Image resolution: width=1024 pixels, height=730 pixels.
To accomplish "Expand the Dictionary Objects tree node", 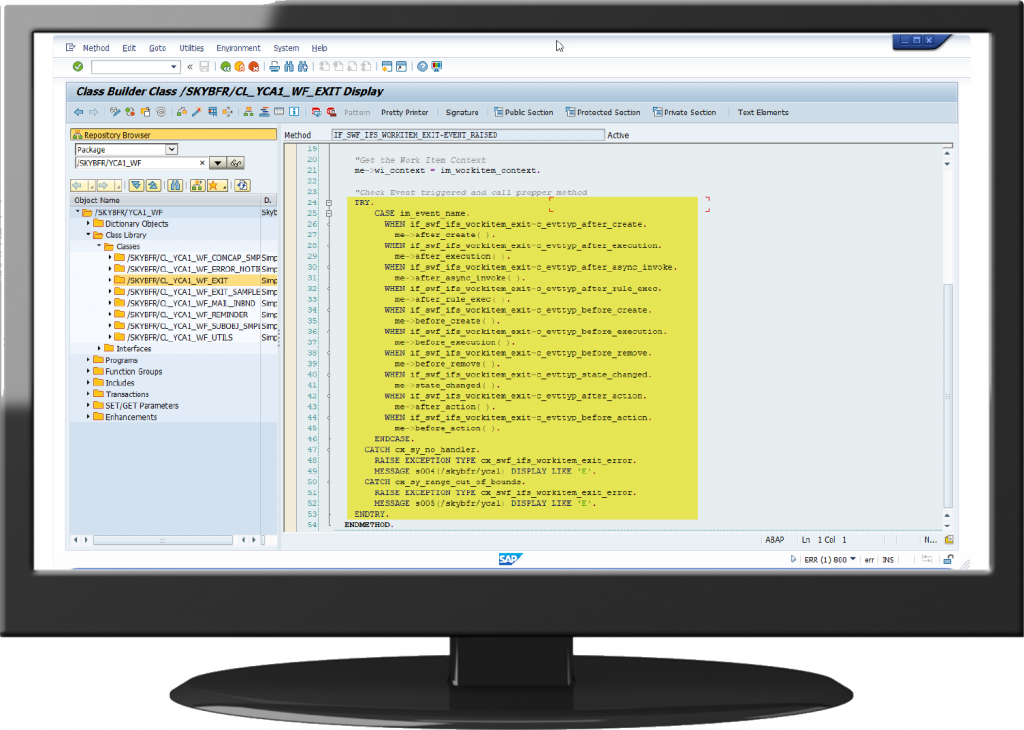I will (x=88, y=223).
